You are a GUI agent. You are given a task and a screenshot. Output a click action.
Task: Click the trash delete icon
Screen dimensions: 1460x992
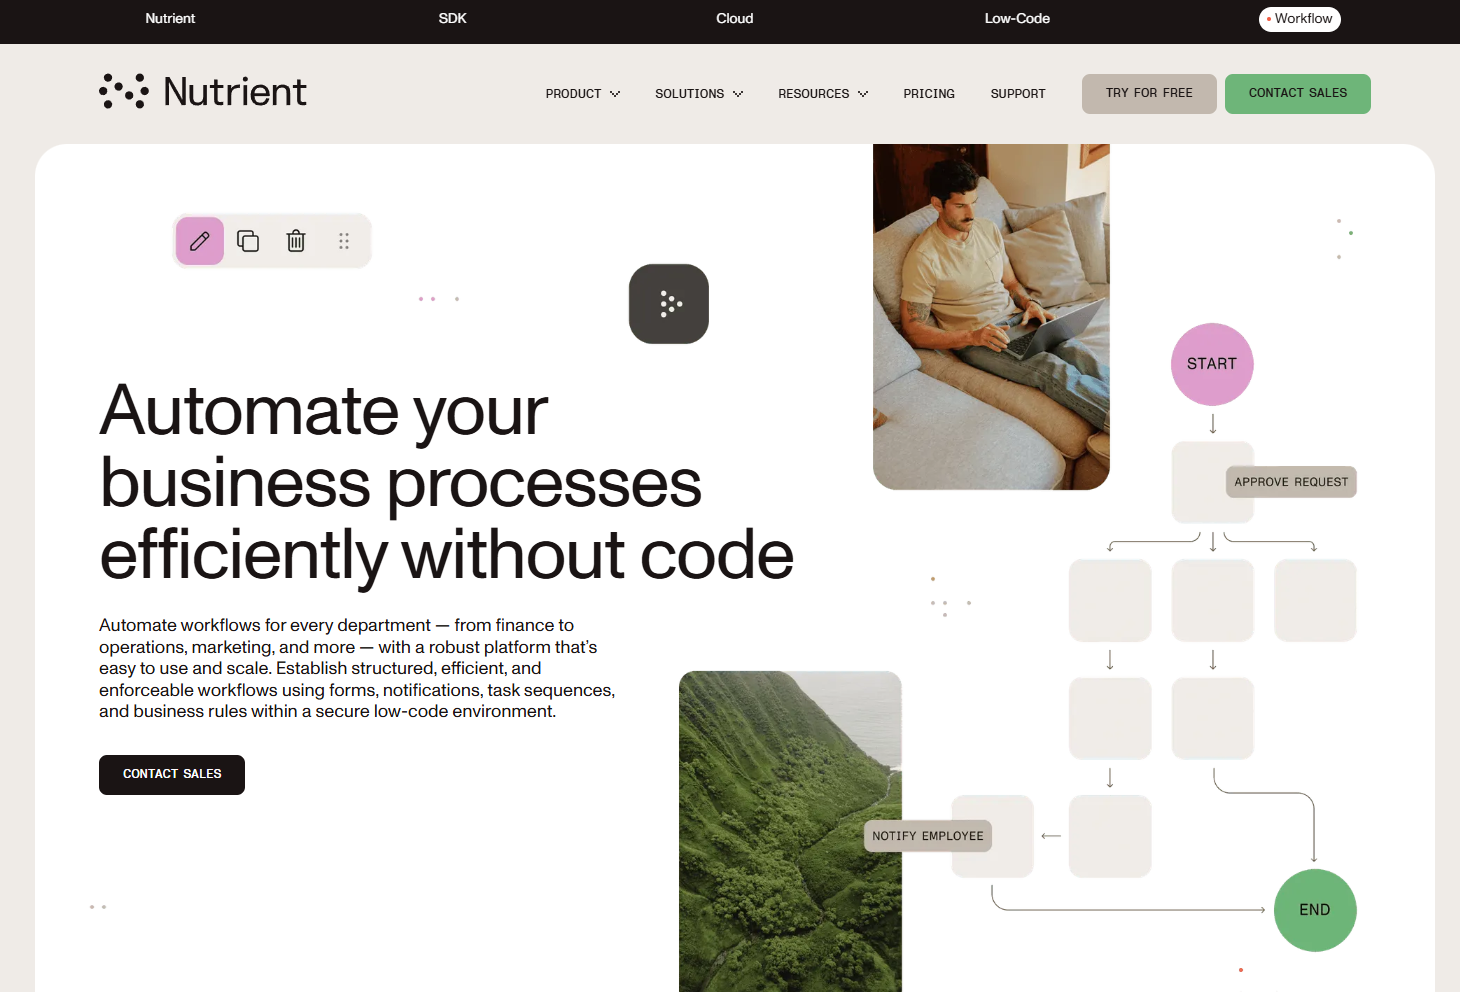(x=296, y=241)
